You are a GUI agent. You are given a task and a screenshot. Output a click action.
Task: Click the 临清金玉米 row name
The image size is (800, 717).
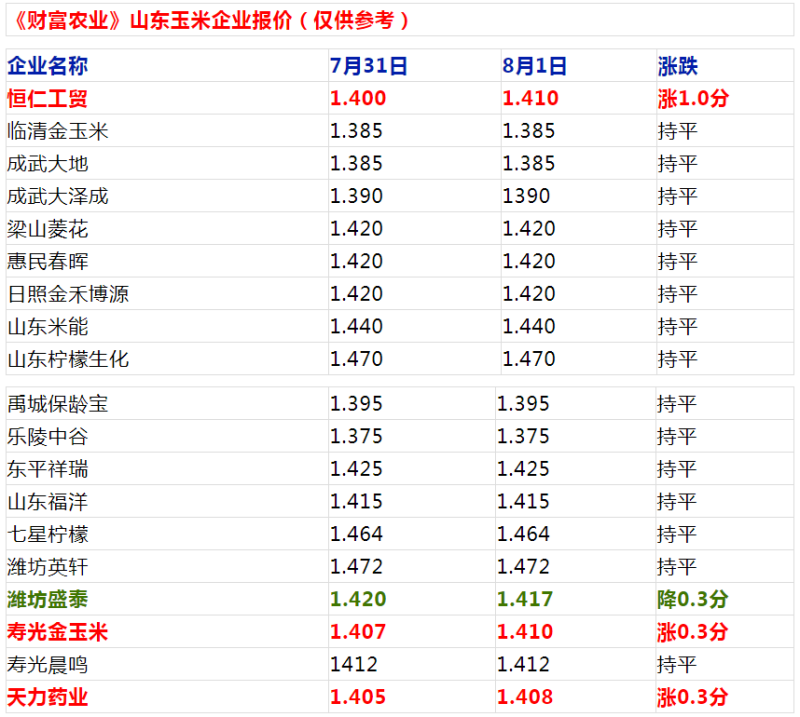[x=57, y=131]
